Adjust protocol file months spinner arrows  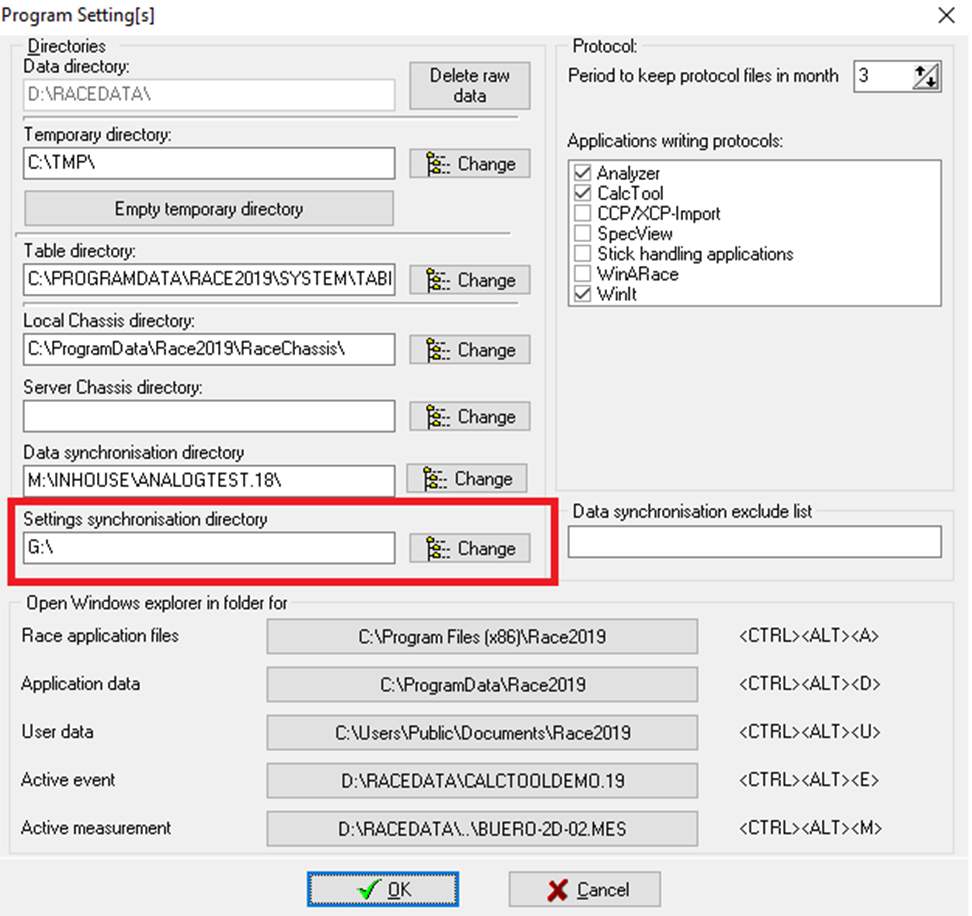926,77
